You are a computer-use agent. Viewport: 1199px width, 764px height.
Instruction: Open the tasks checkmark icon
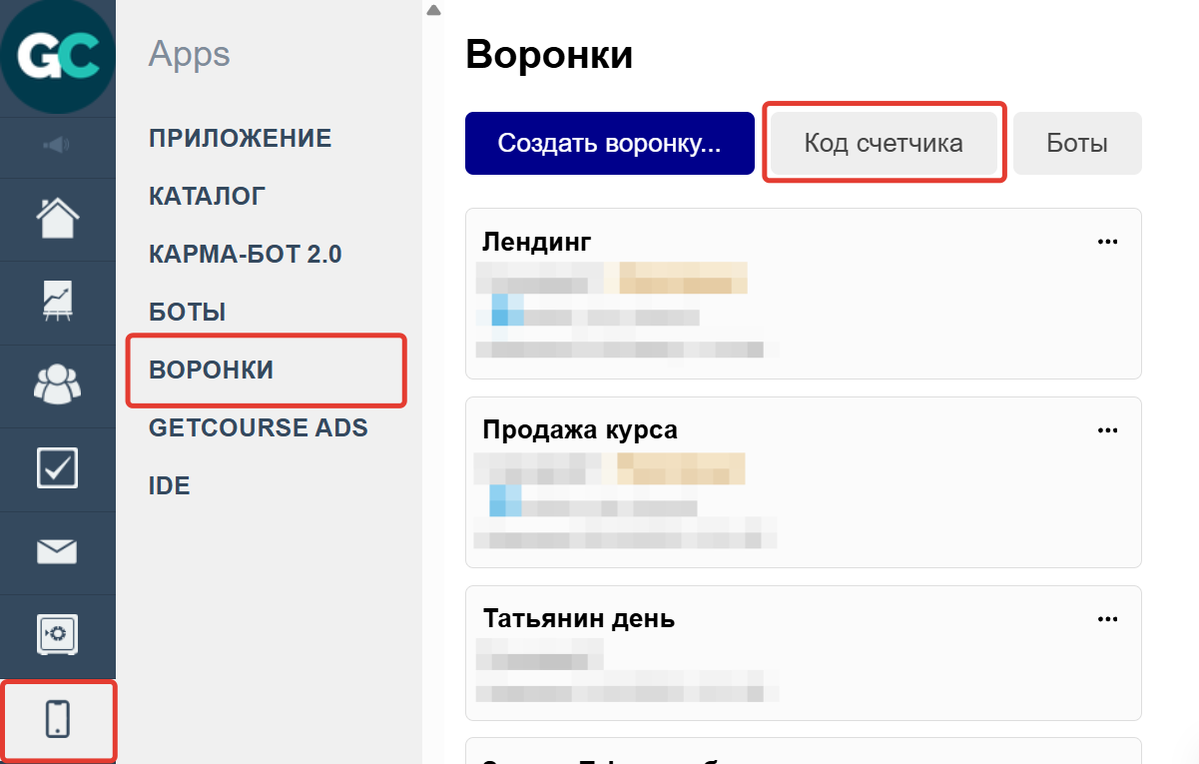pos(57,468)
